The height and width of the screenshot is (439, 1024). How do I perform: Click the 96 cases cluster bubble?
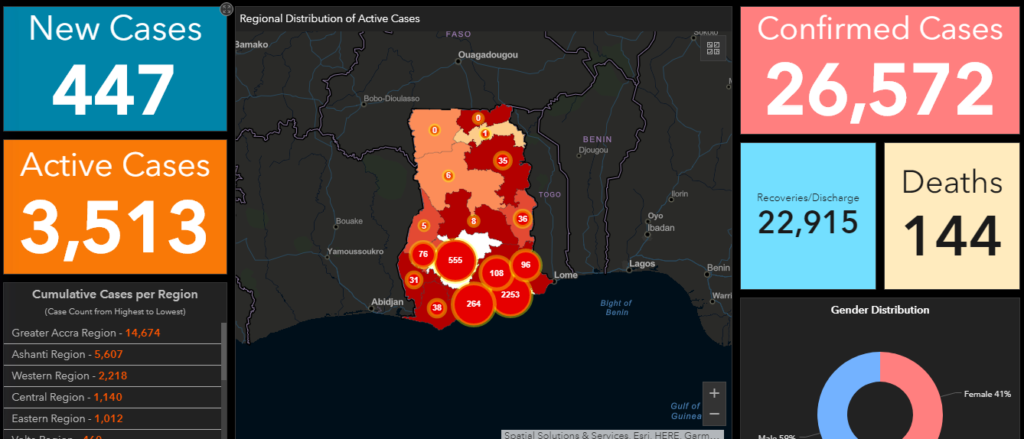[525, 265]
